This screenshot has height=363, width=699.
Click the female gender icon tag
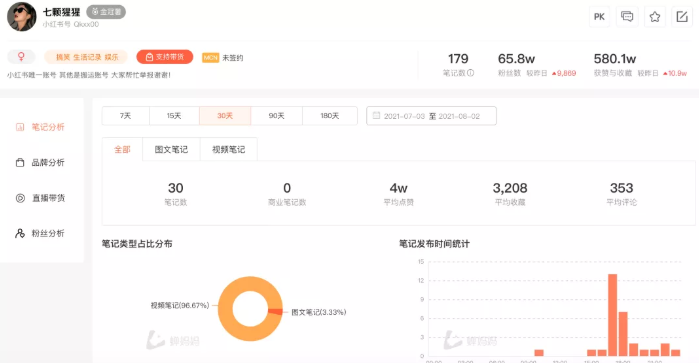21,57
